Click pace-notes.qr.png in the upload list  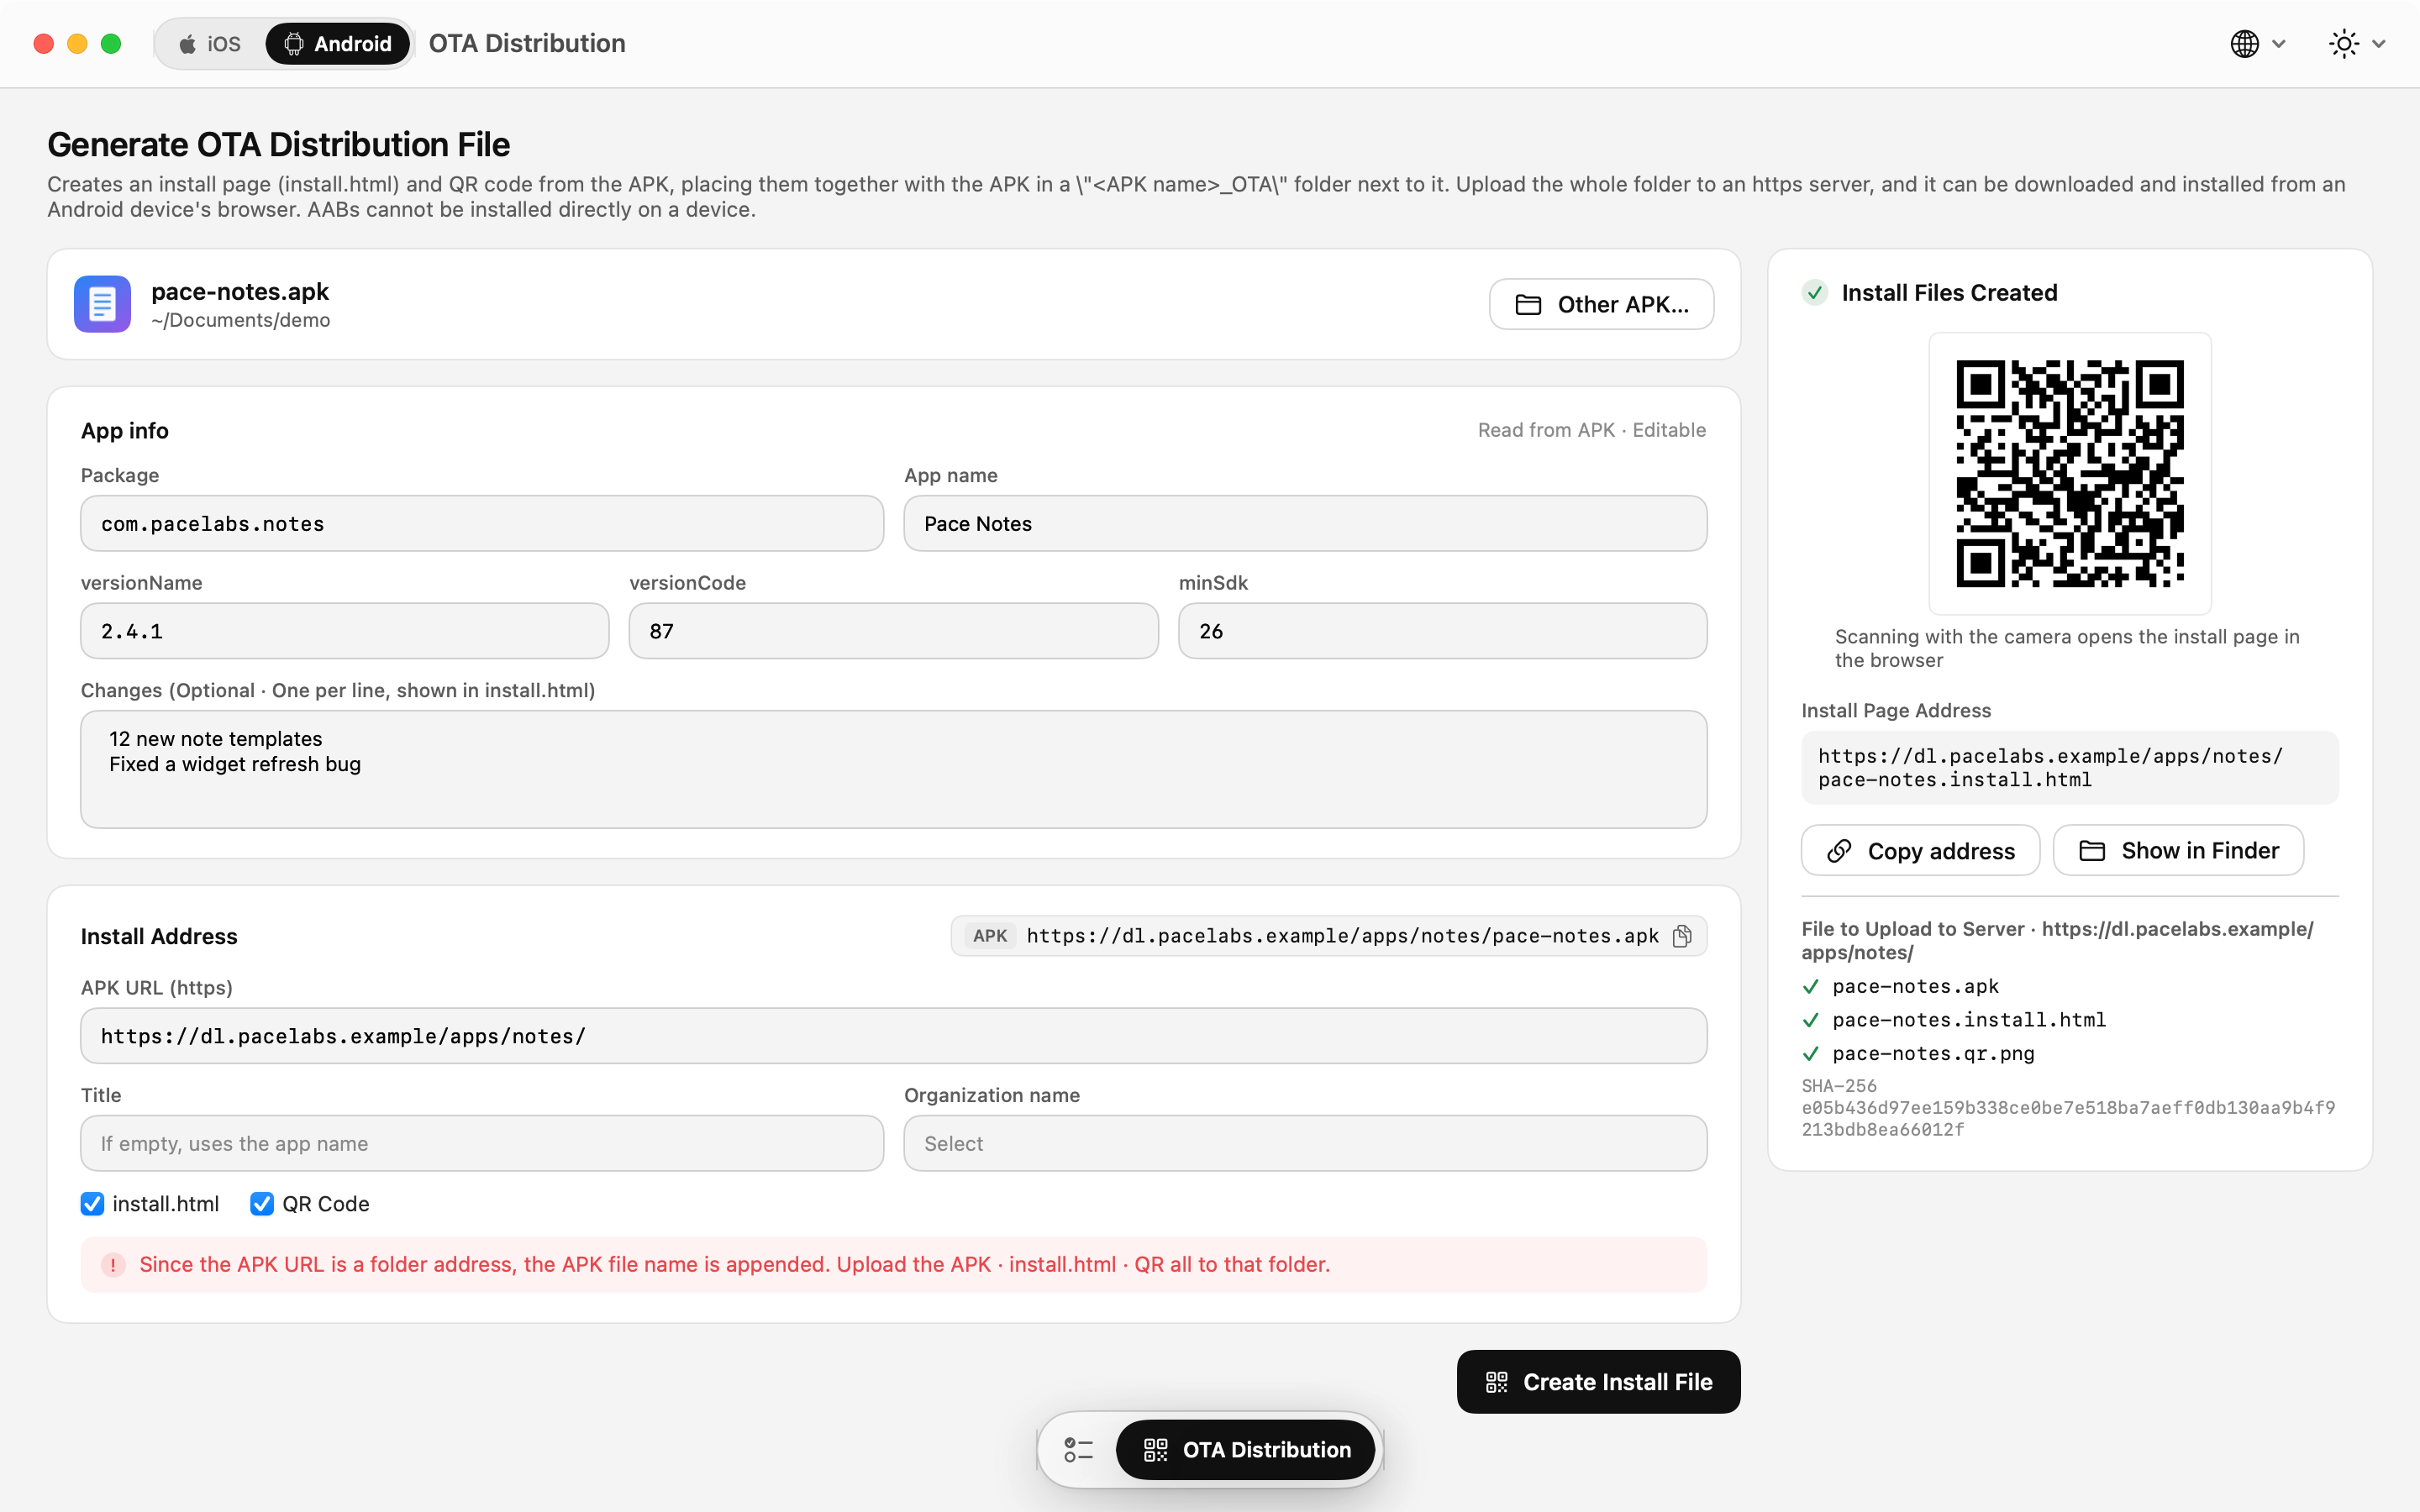pos(1933,1054)
